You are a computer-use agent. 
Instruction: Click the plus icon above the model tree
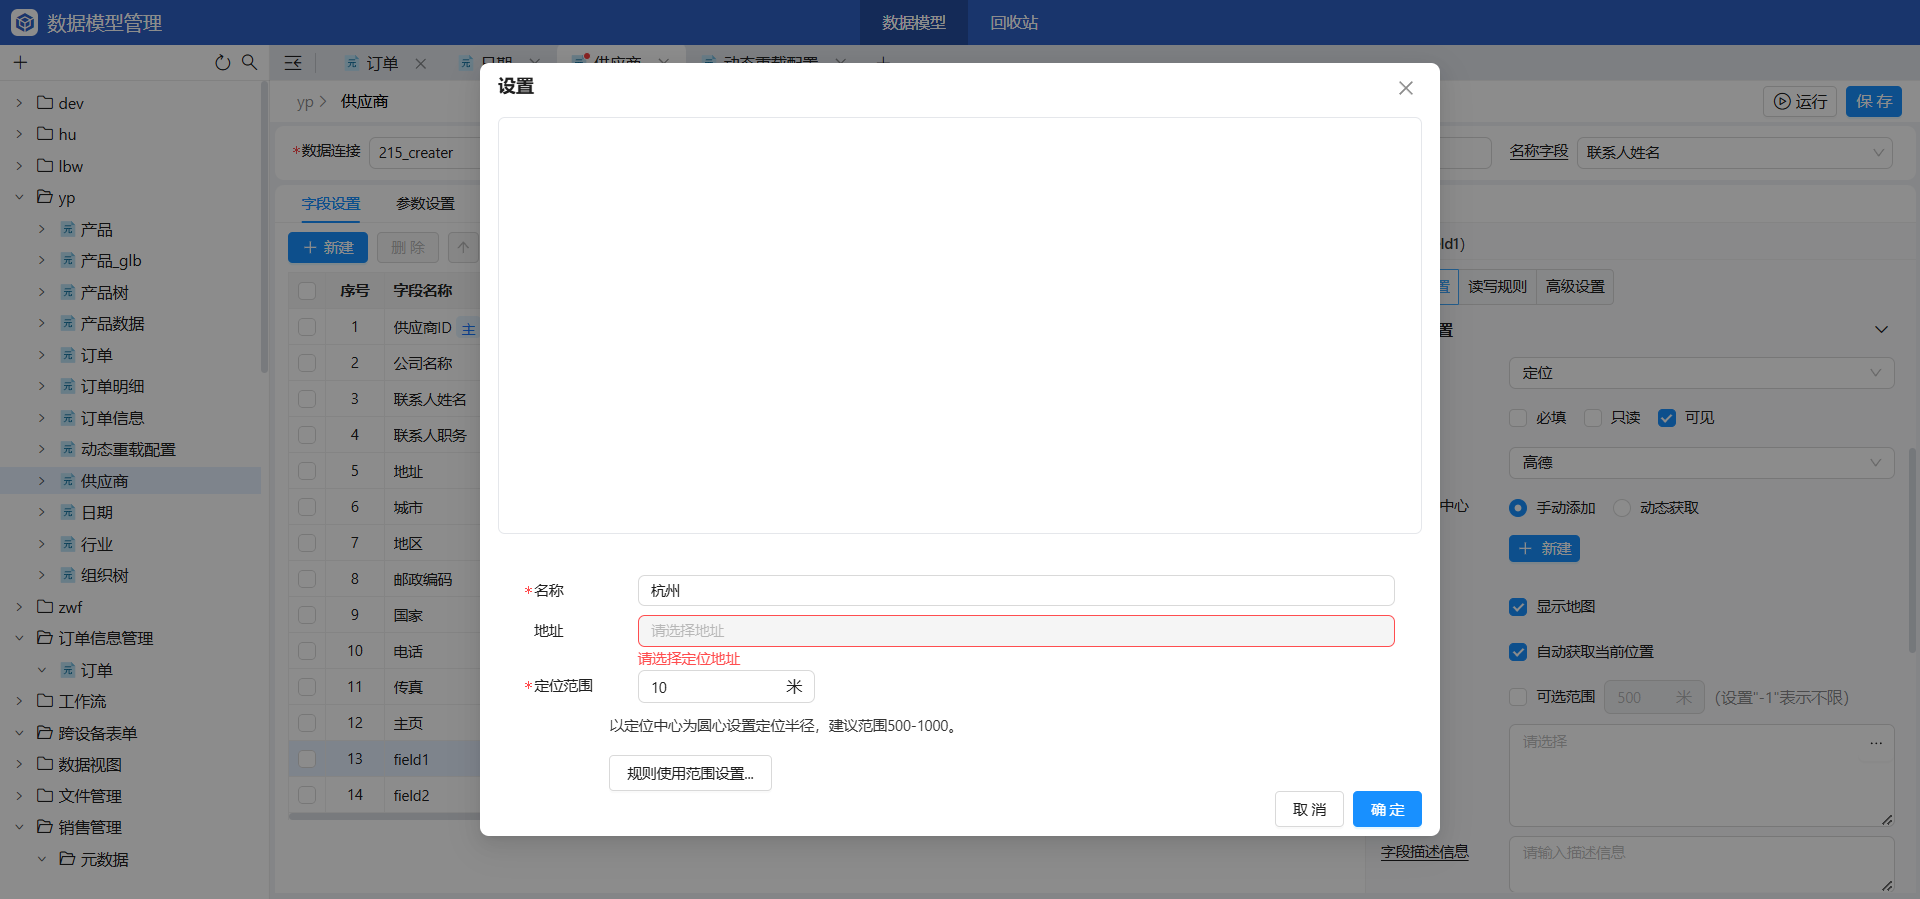tap(20, 63)
